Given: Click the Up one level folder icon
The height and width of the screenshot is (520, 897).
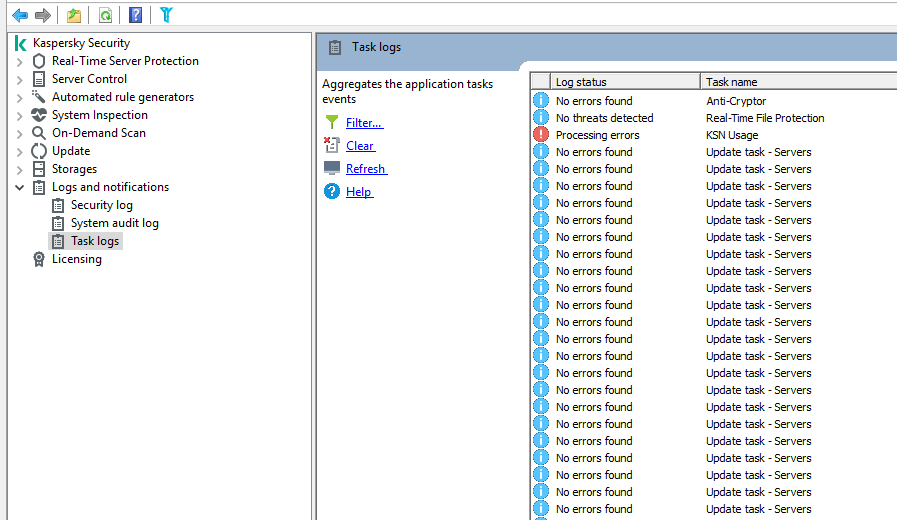Looking at the screenshot, I should (x=74, y=15).
